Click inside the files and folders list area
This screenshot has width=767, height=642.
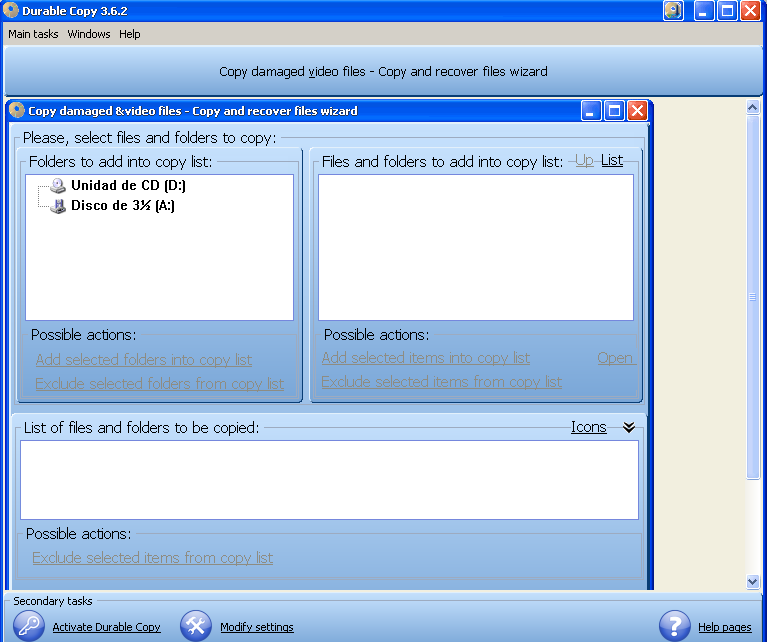pos(476,248)
